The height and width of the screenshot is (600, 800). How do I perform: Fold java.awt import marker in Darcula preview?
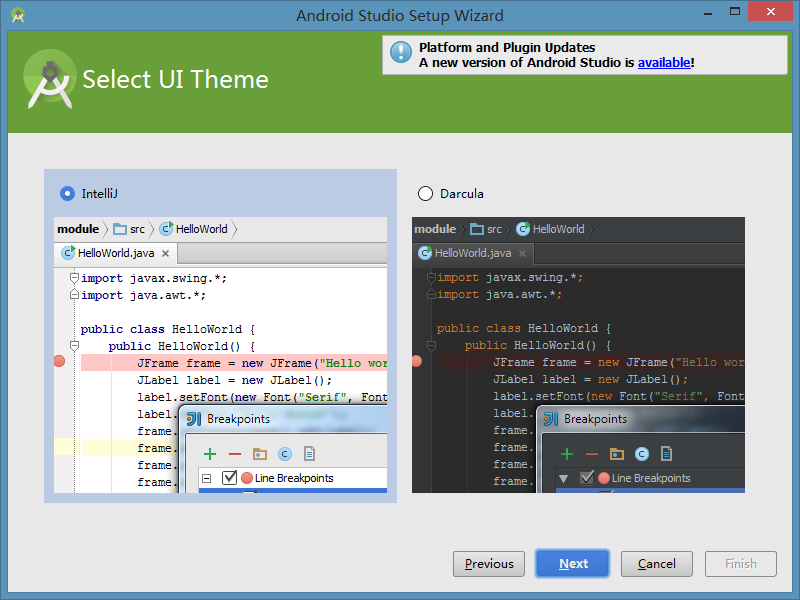point(431,294)
